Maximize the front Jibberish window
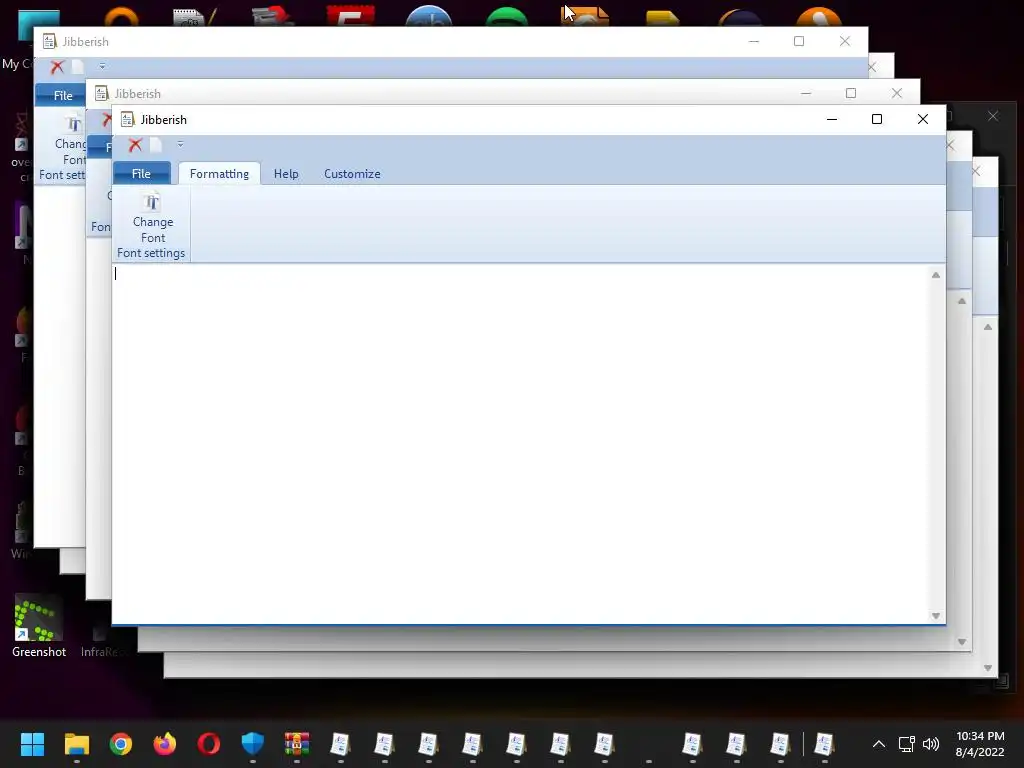The width and height of the screenshot is (1024, 768). click(x=877, y=120)
